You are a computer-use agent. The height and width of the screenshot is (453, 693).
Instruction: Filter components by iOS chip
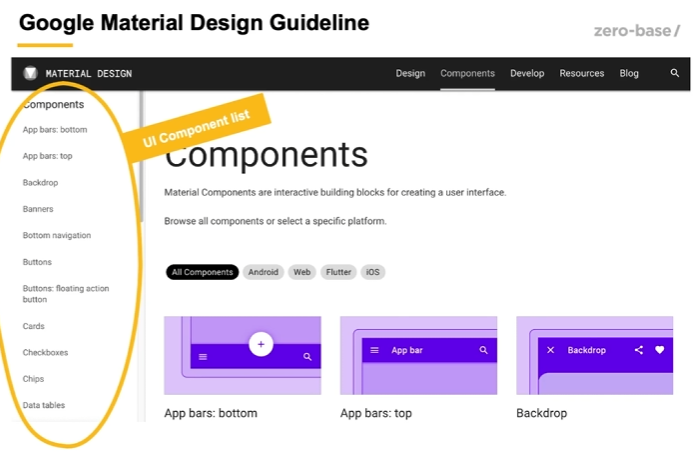click(x=373, y=272)
